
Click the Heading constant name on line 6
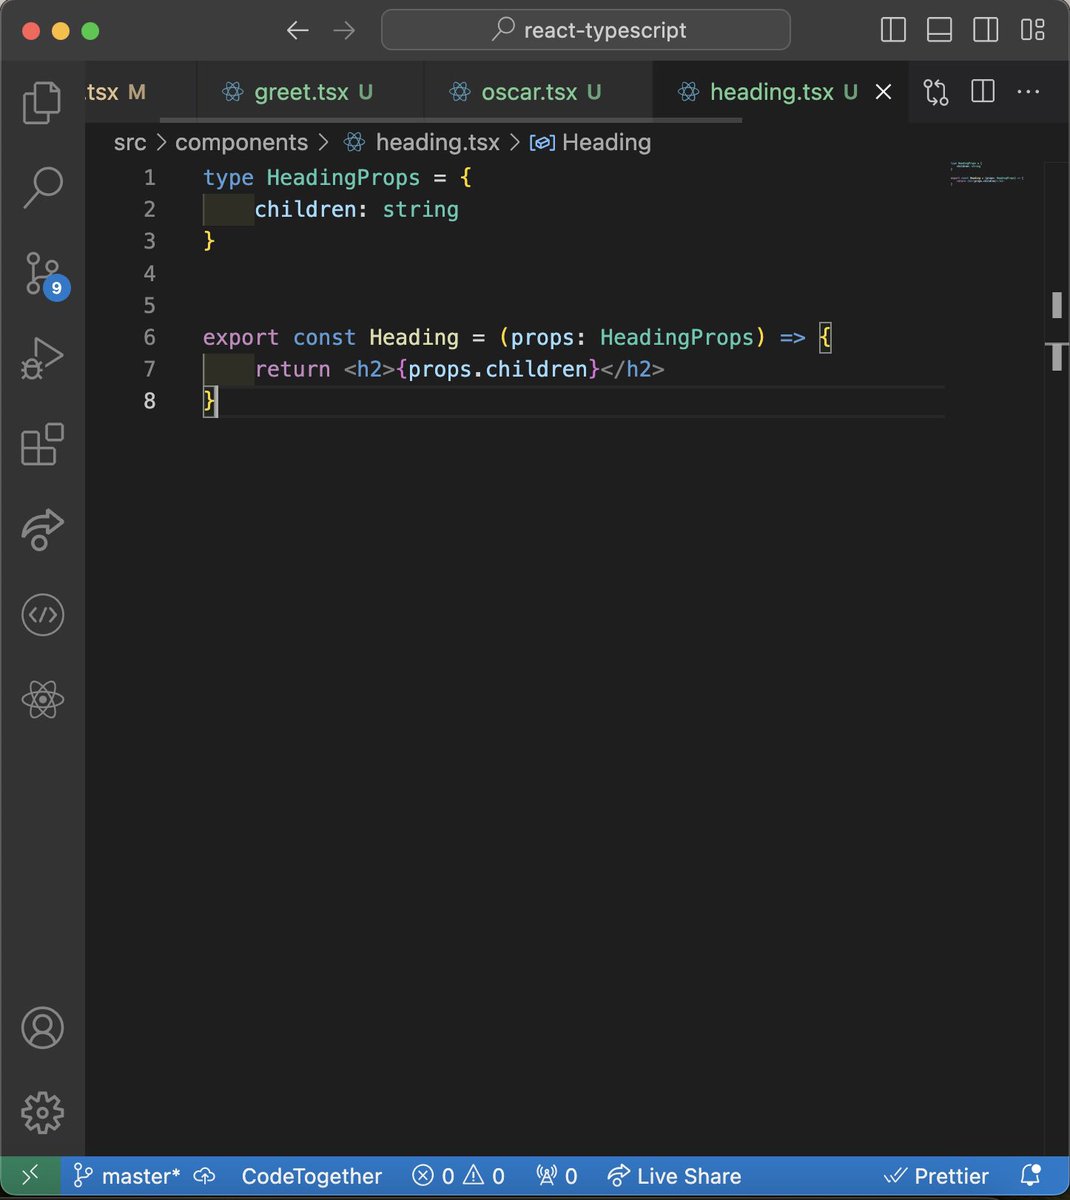point(413,338)
